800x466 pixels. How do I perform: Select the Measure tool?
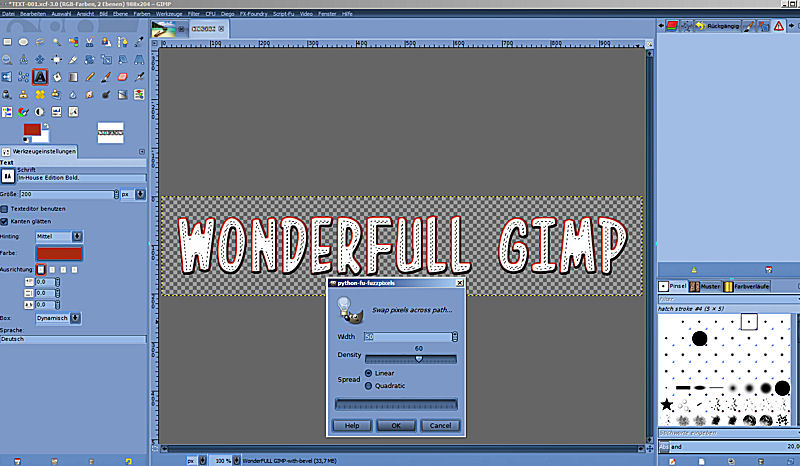[23, 60]
